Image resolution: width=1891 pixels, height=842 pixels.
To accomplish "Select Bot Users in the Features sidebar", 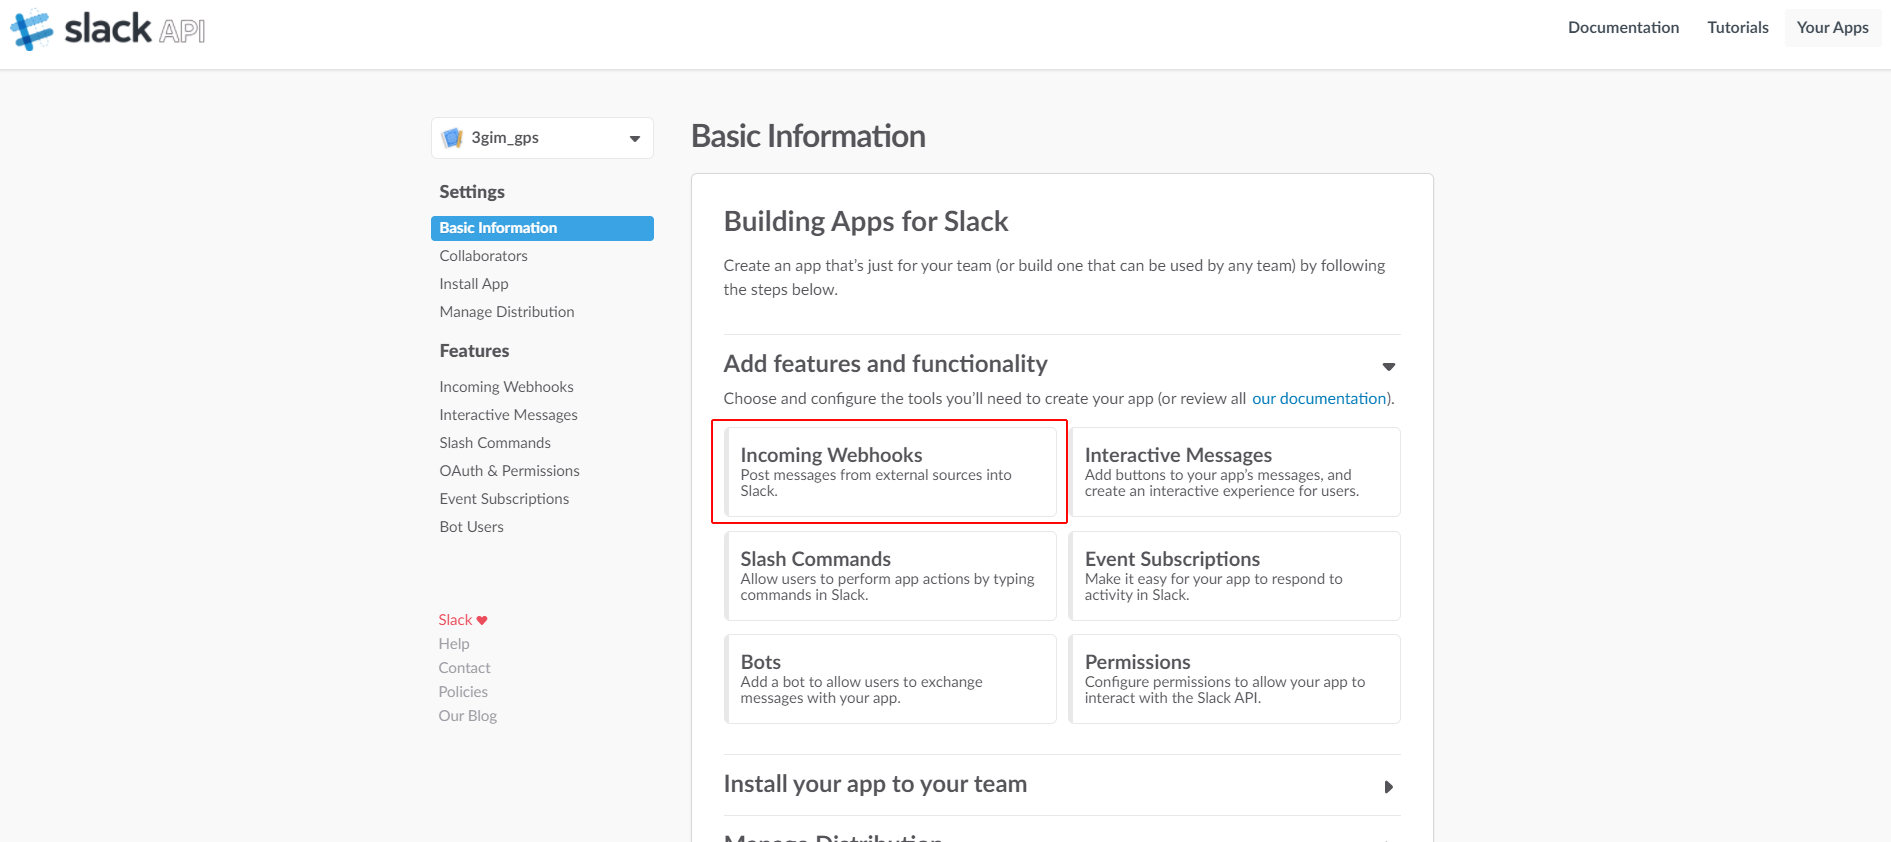I will (471, 527).
